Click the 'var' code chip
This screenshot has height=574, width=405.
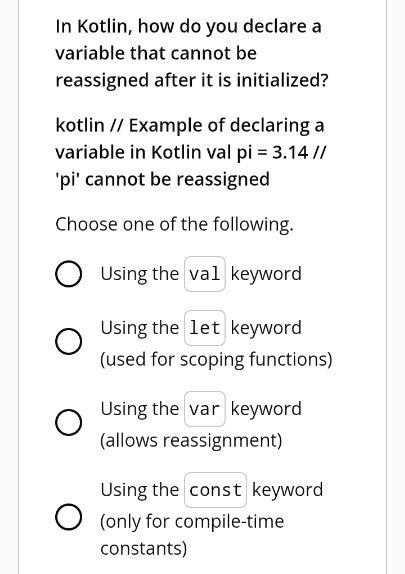[205, 409]
